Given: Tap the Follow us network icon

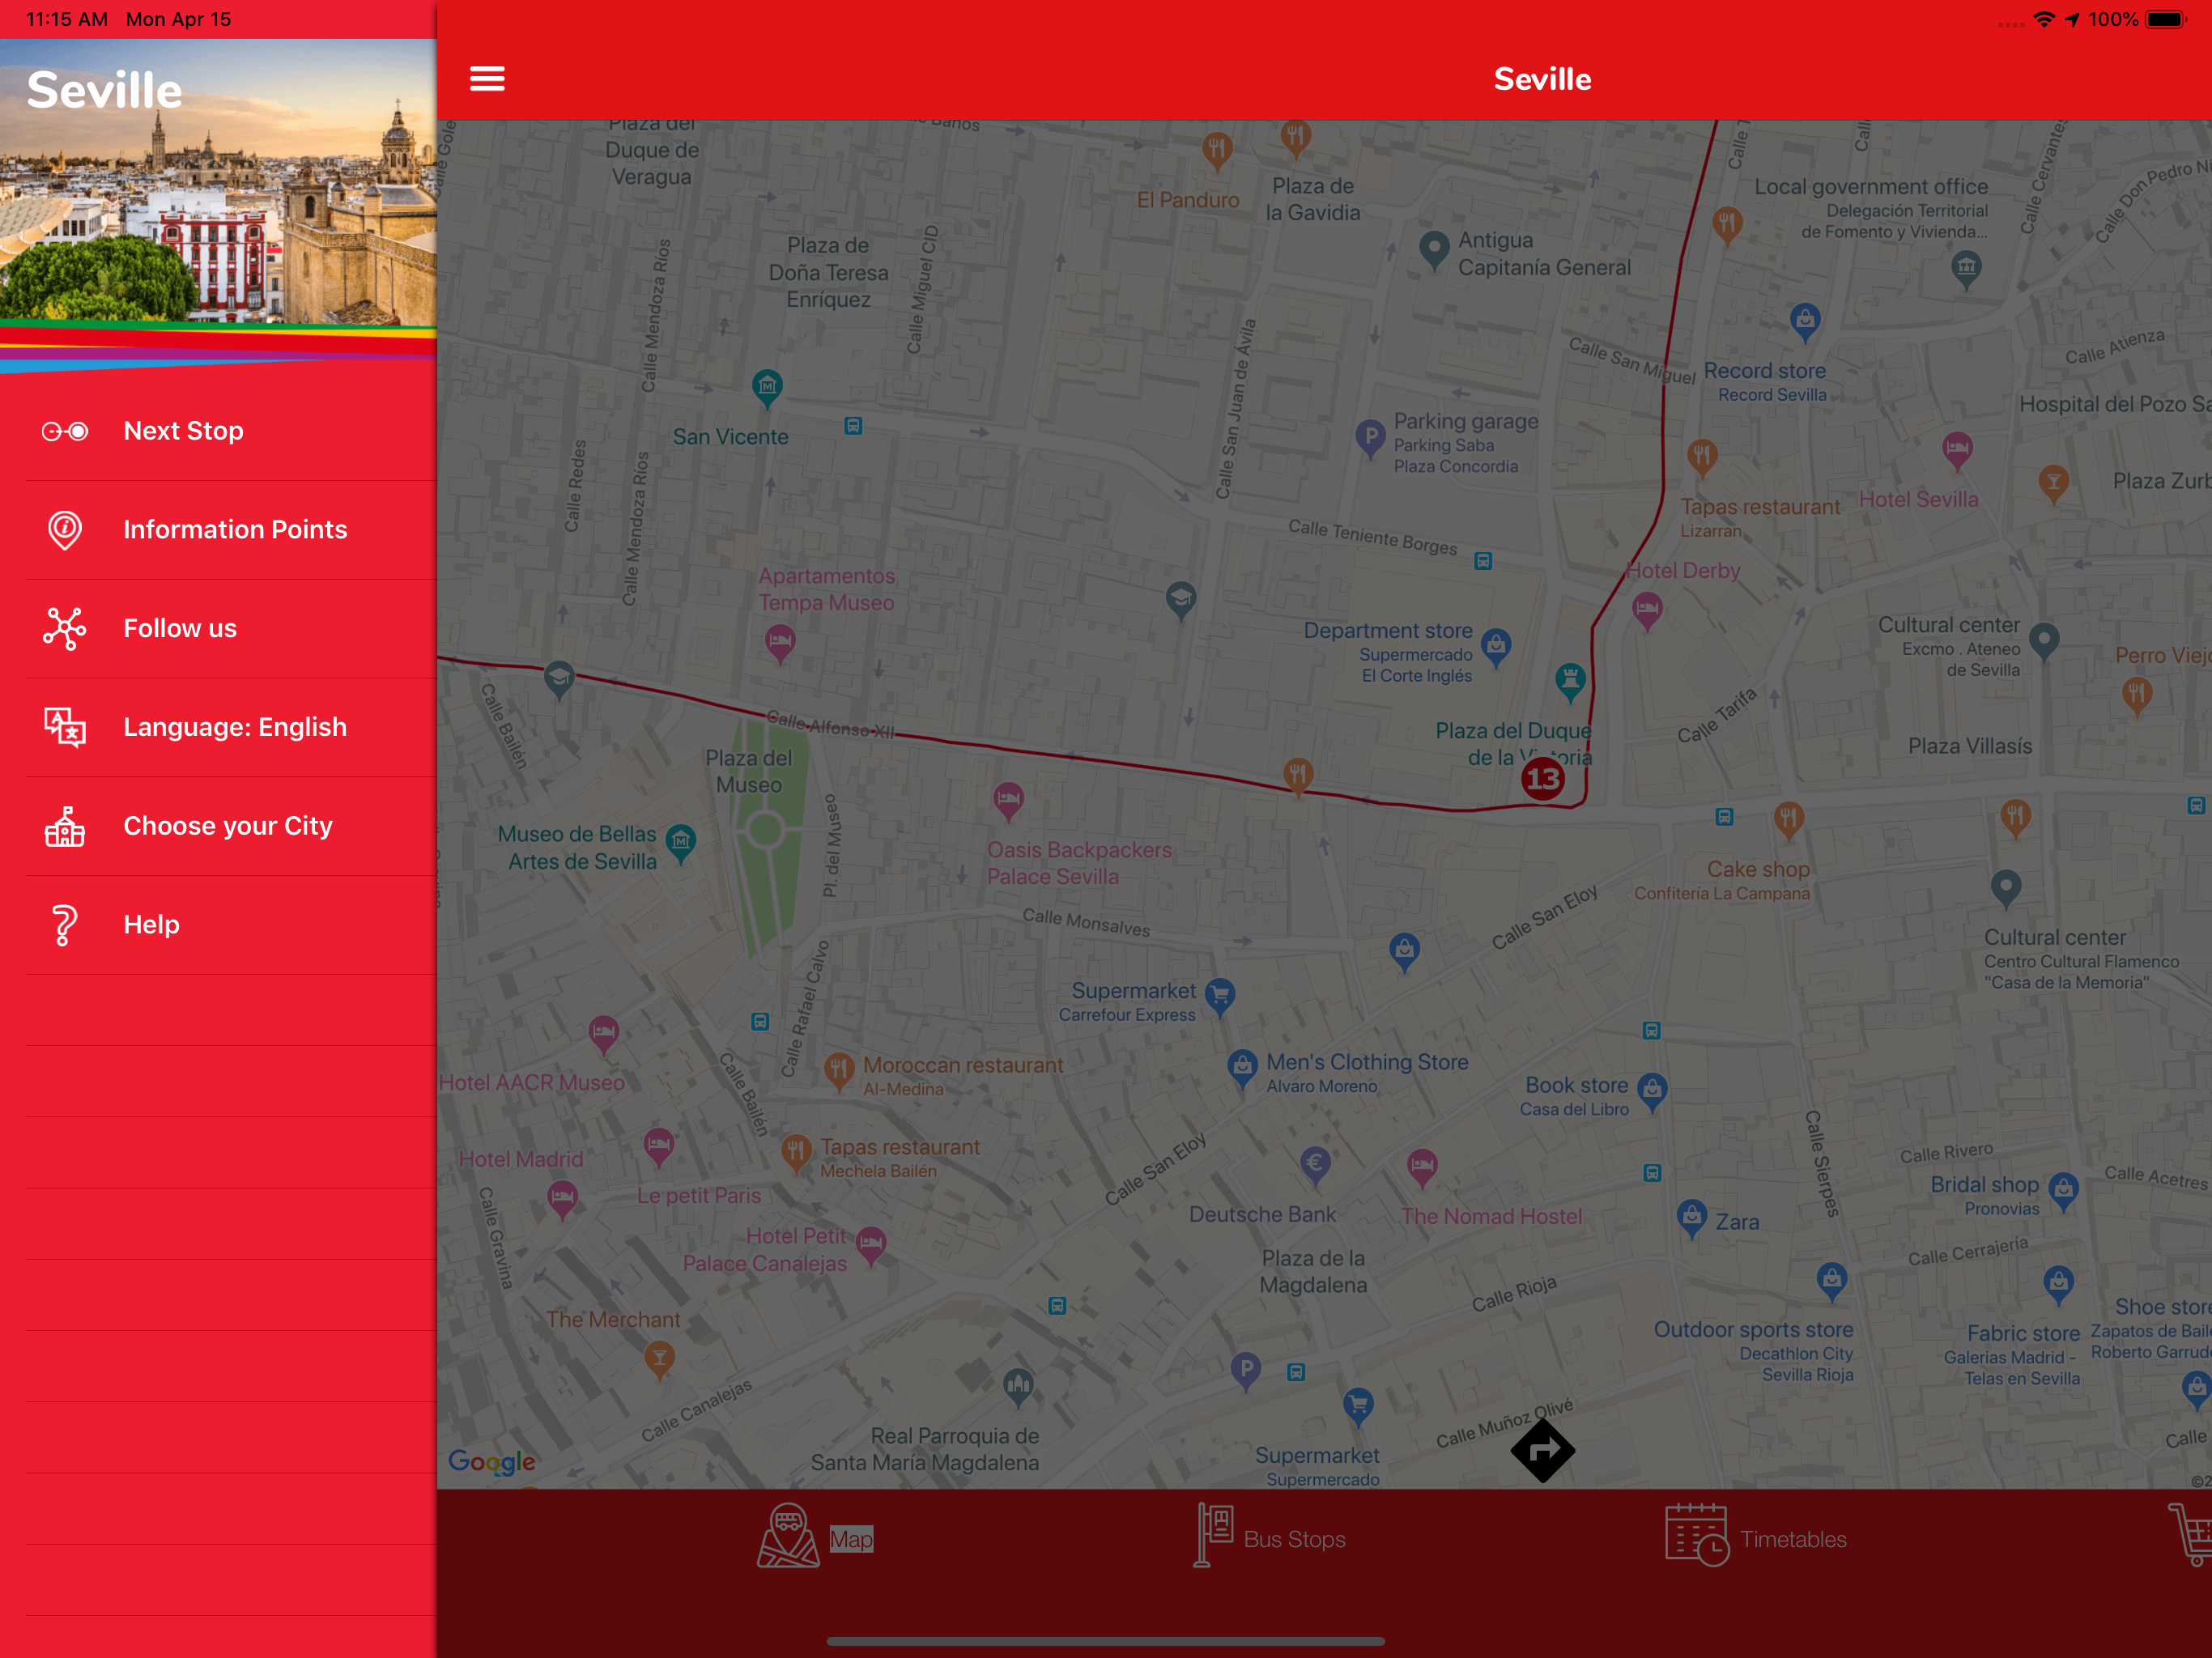Looking at the screenshot, I should 65,628.
